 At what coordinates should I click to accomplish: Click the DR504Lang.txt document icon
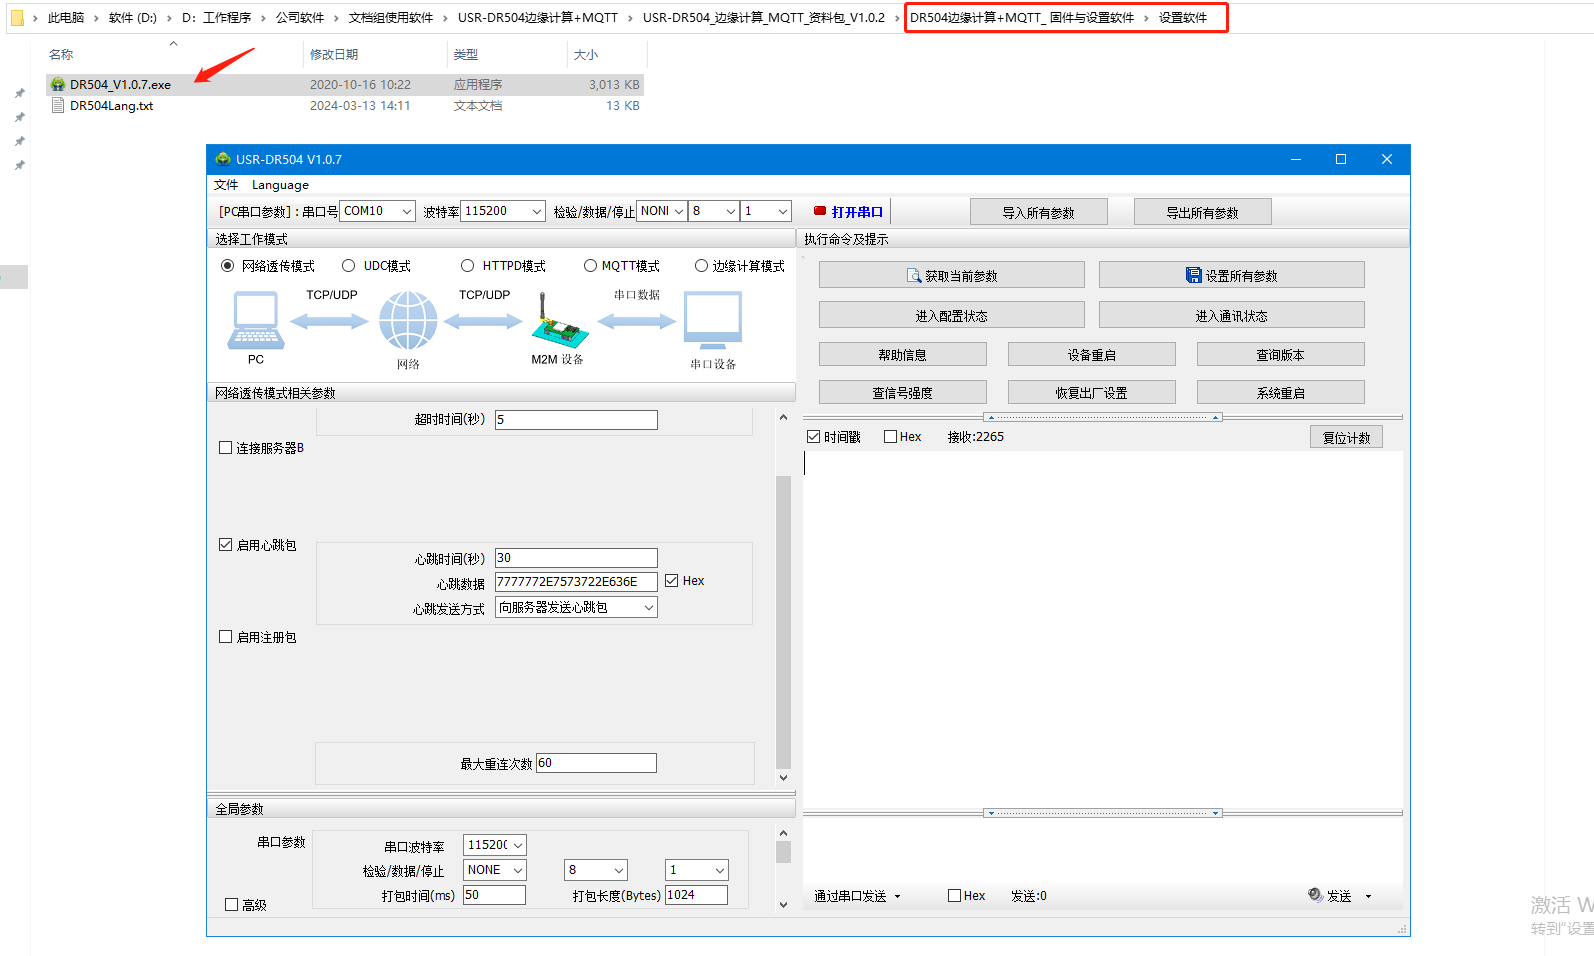coord(58,106)
